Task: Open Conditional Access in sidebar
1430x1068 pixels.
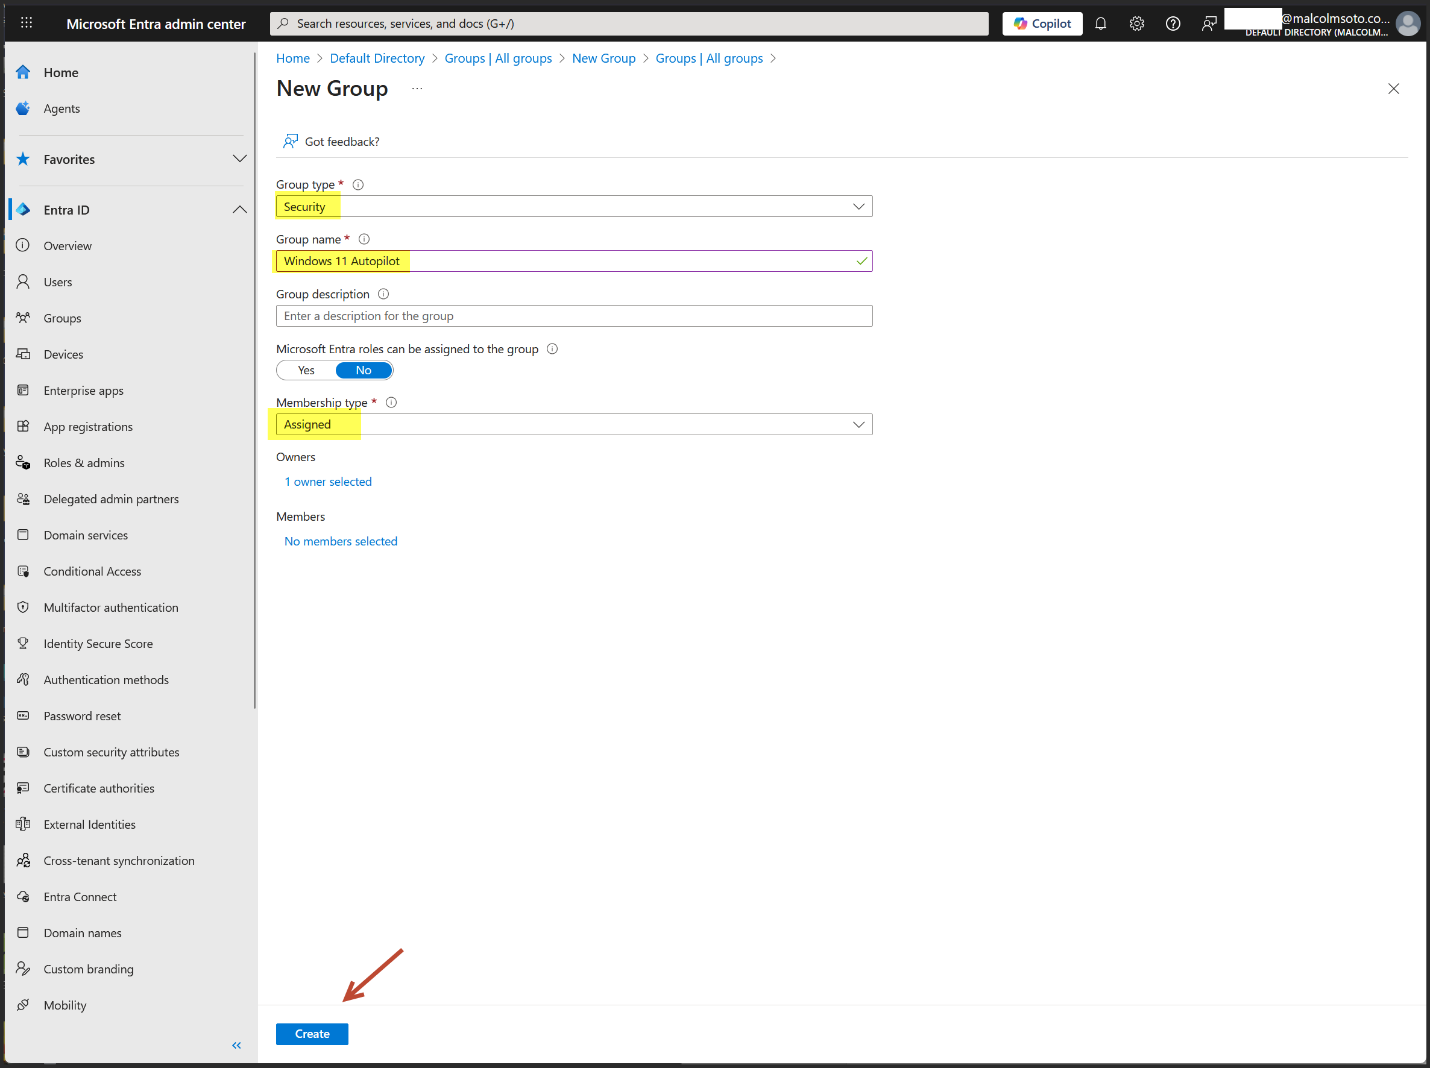Action: 92,572
